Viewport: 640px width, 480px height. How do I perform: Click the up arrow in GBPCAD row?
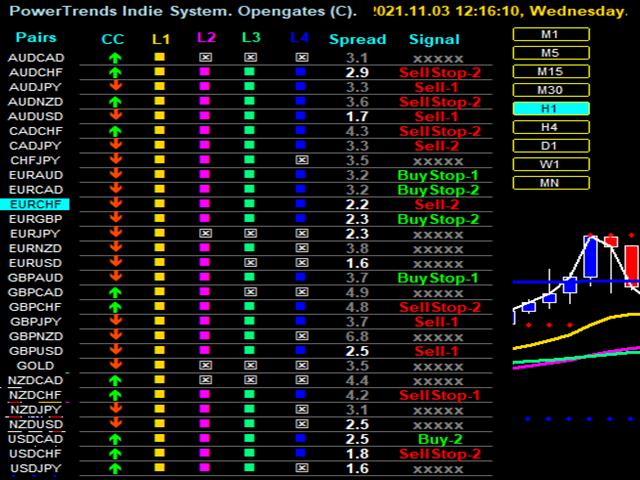pos(116,293)
